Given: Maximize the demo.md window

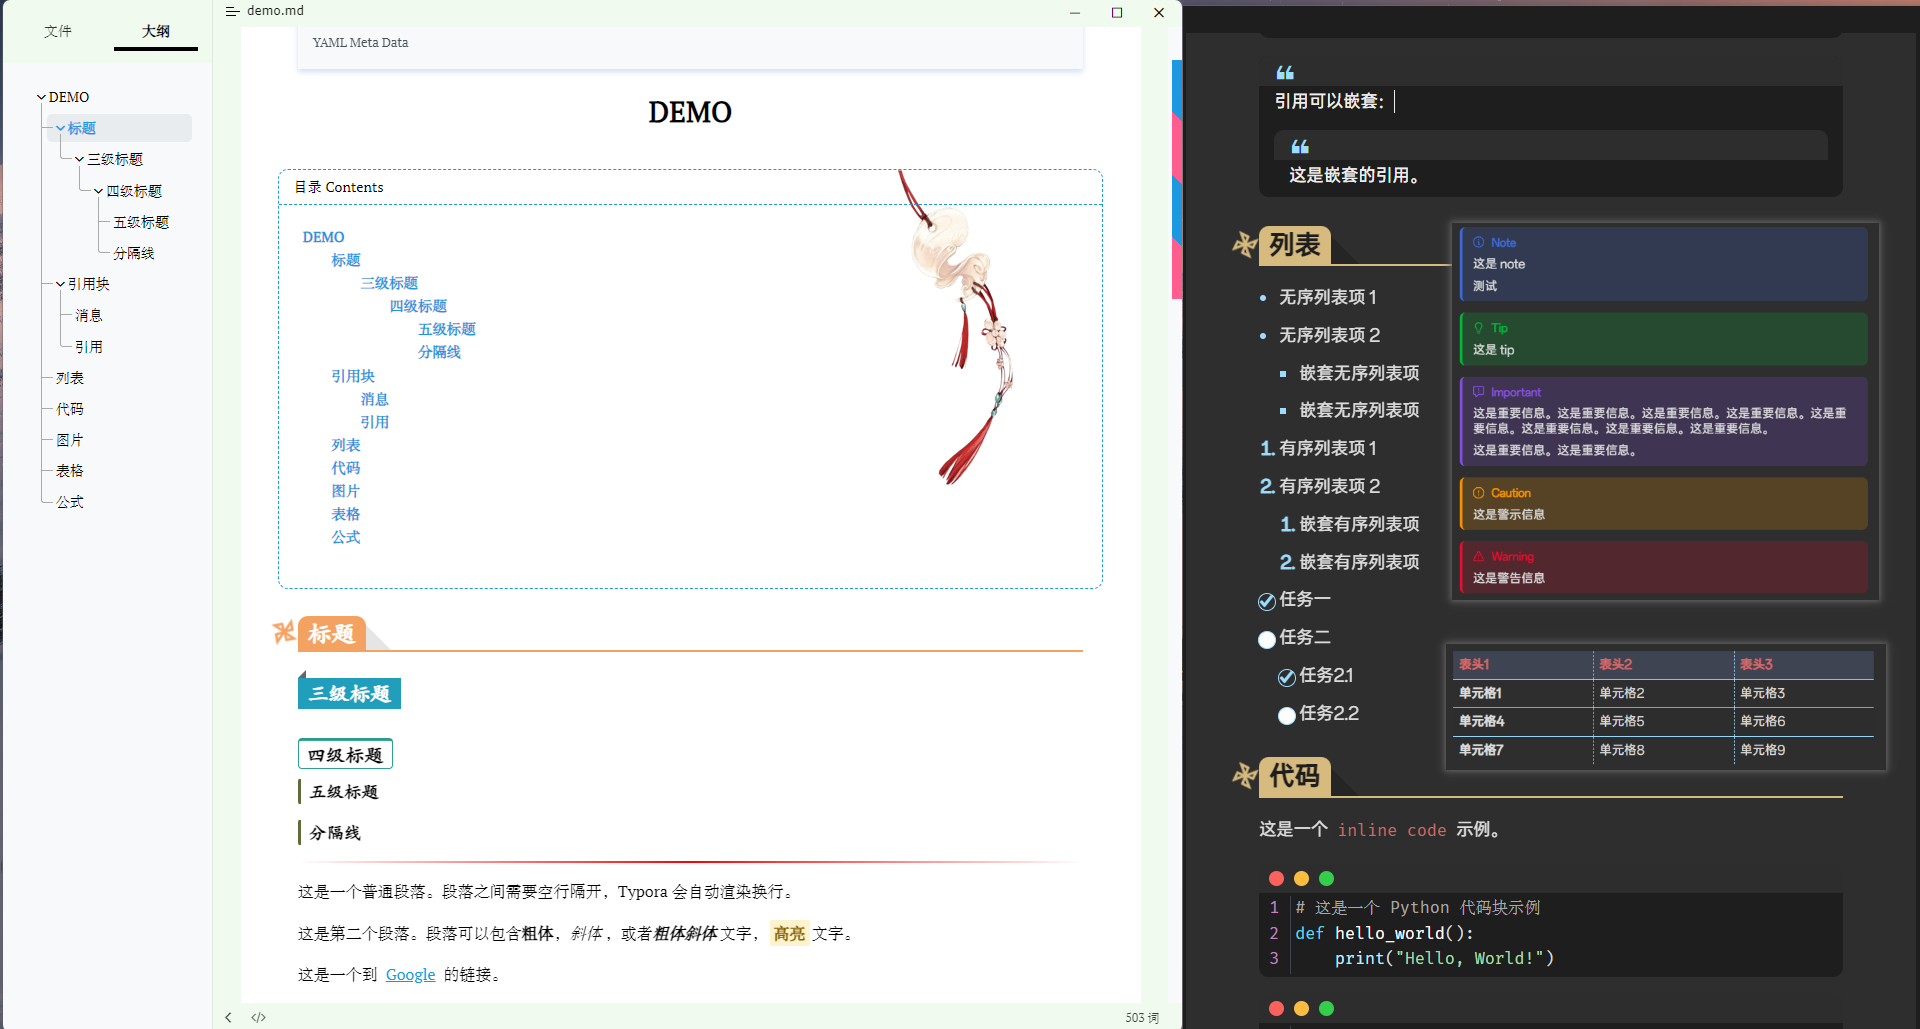Looking at the screenshot, I should (x=1117, y=12).
